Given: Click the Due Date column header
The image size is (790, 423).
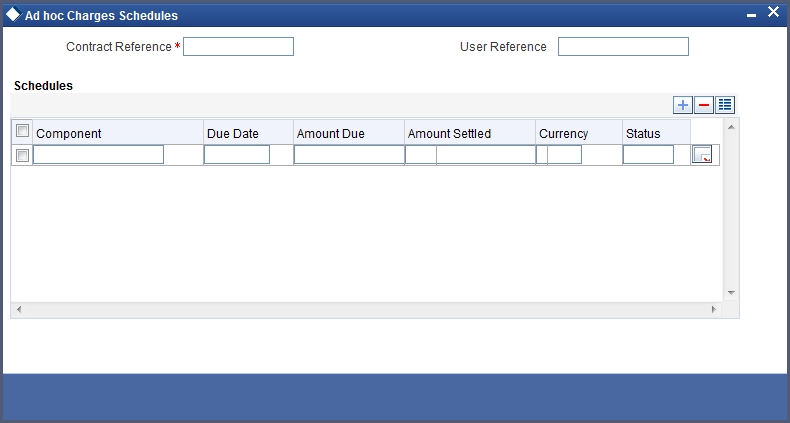Looking at the screenshot, I should pos(248,133).
